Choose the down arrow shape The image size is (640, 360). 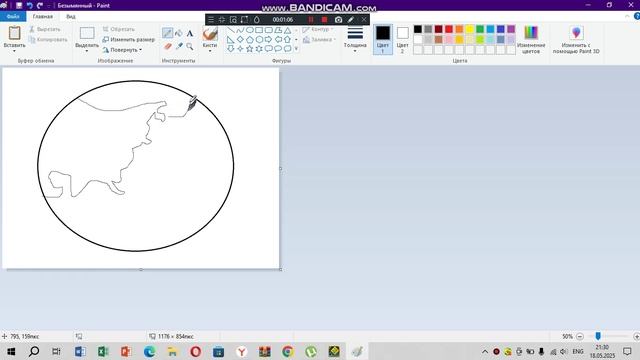coord(231,49)
